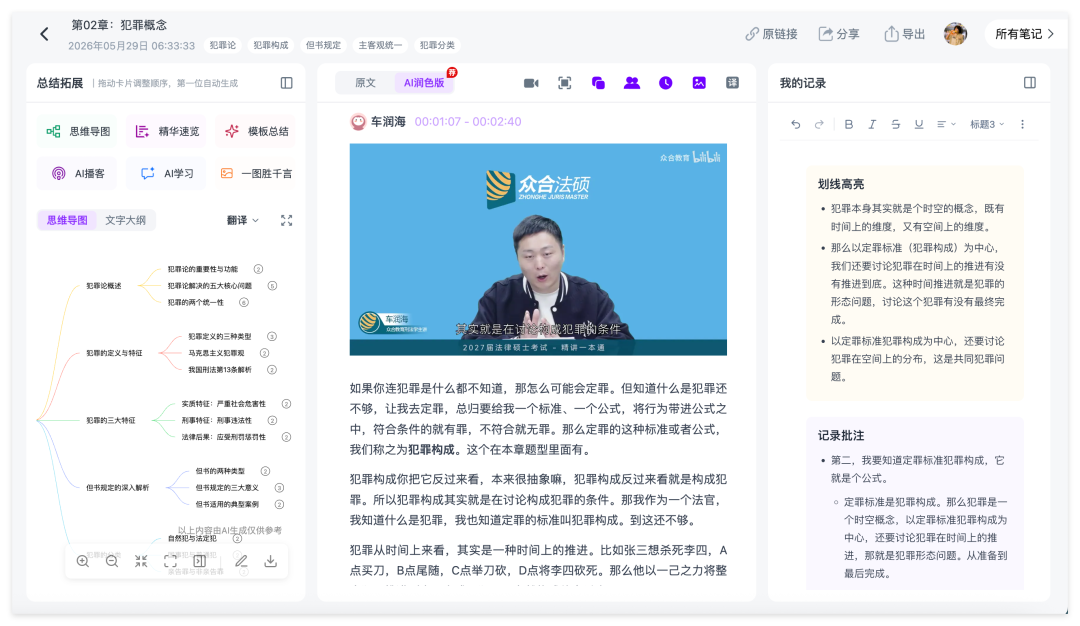The height and width of the screenshot is (626, 1080).
Task: Click the 导出 export button
Action: tap(904, 34)
